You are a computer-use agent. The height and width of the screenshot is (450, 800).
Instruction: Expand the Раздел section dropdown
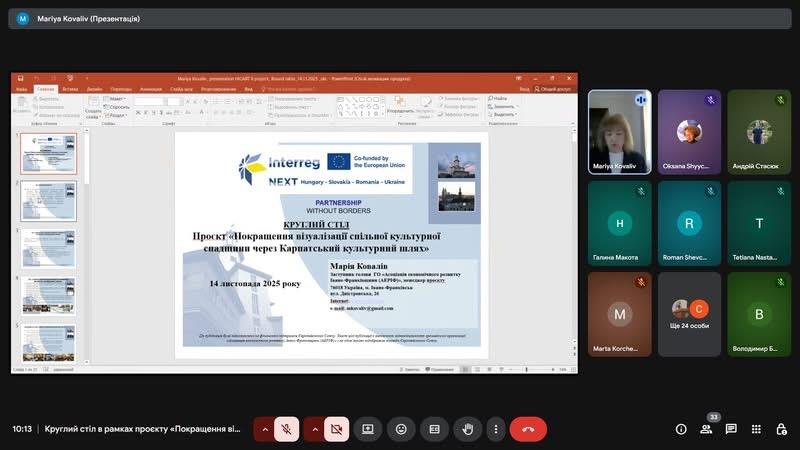click(x=115, y=115)
